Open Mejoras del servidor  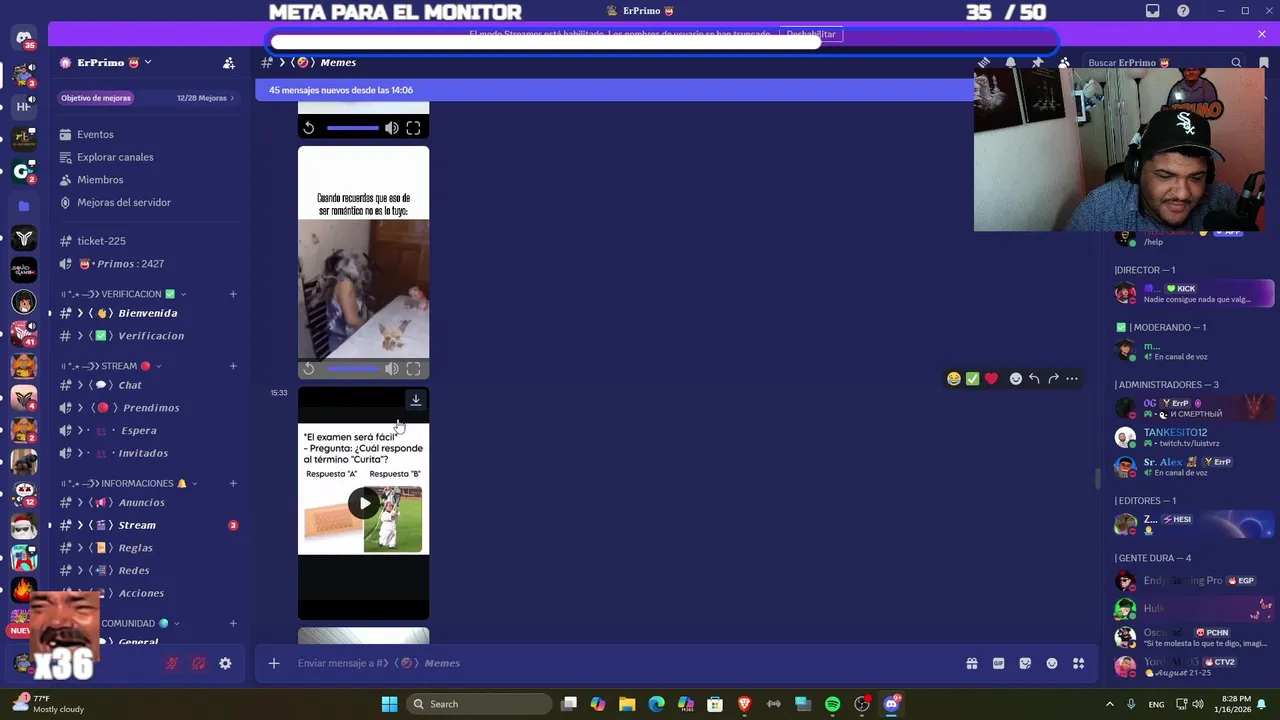tap(148, 202)
